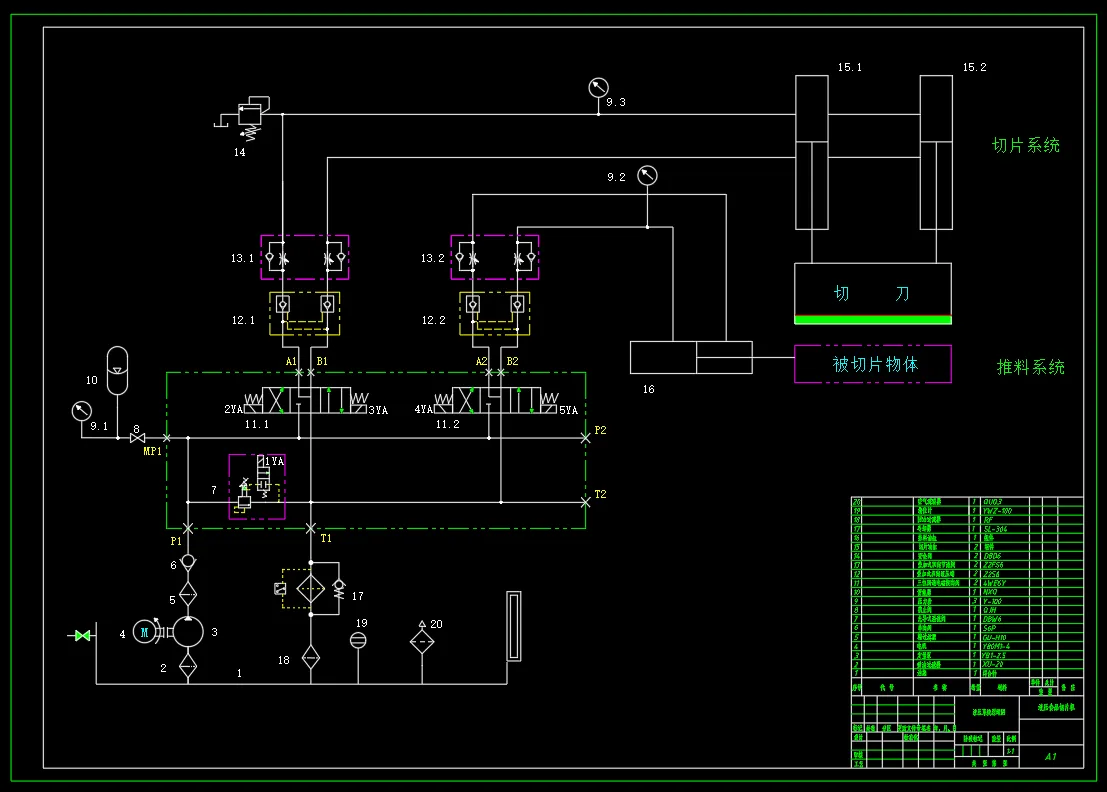Image resolution: width=1107 pixels, height=792 pixels.
Task: Select hydraulic cylinder 15.2
Action: point(936,152)
